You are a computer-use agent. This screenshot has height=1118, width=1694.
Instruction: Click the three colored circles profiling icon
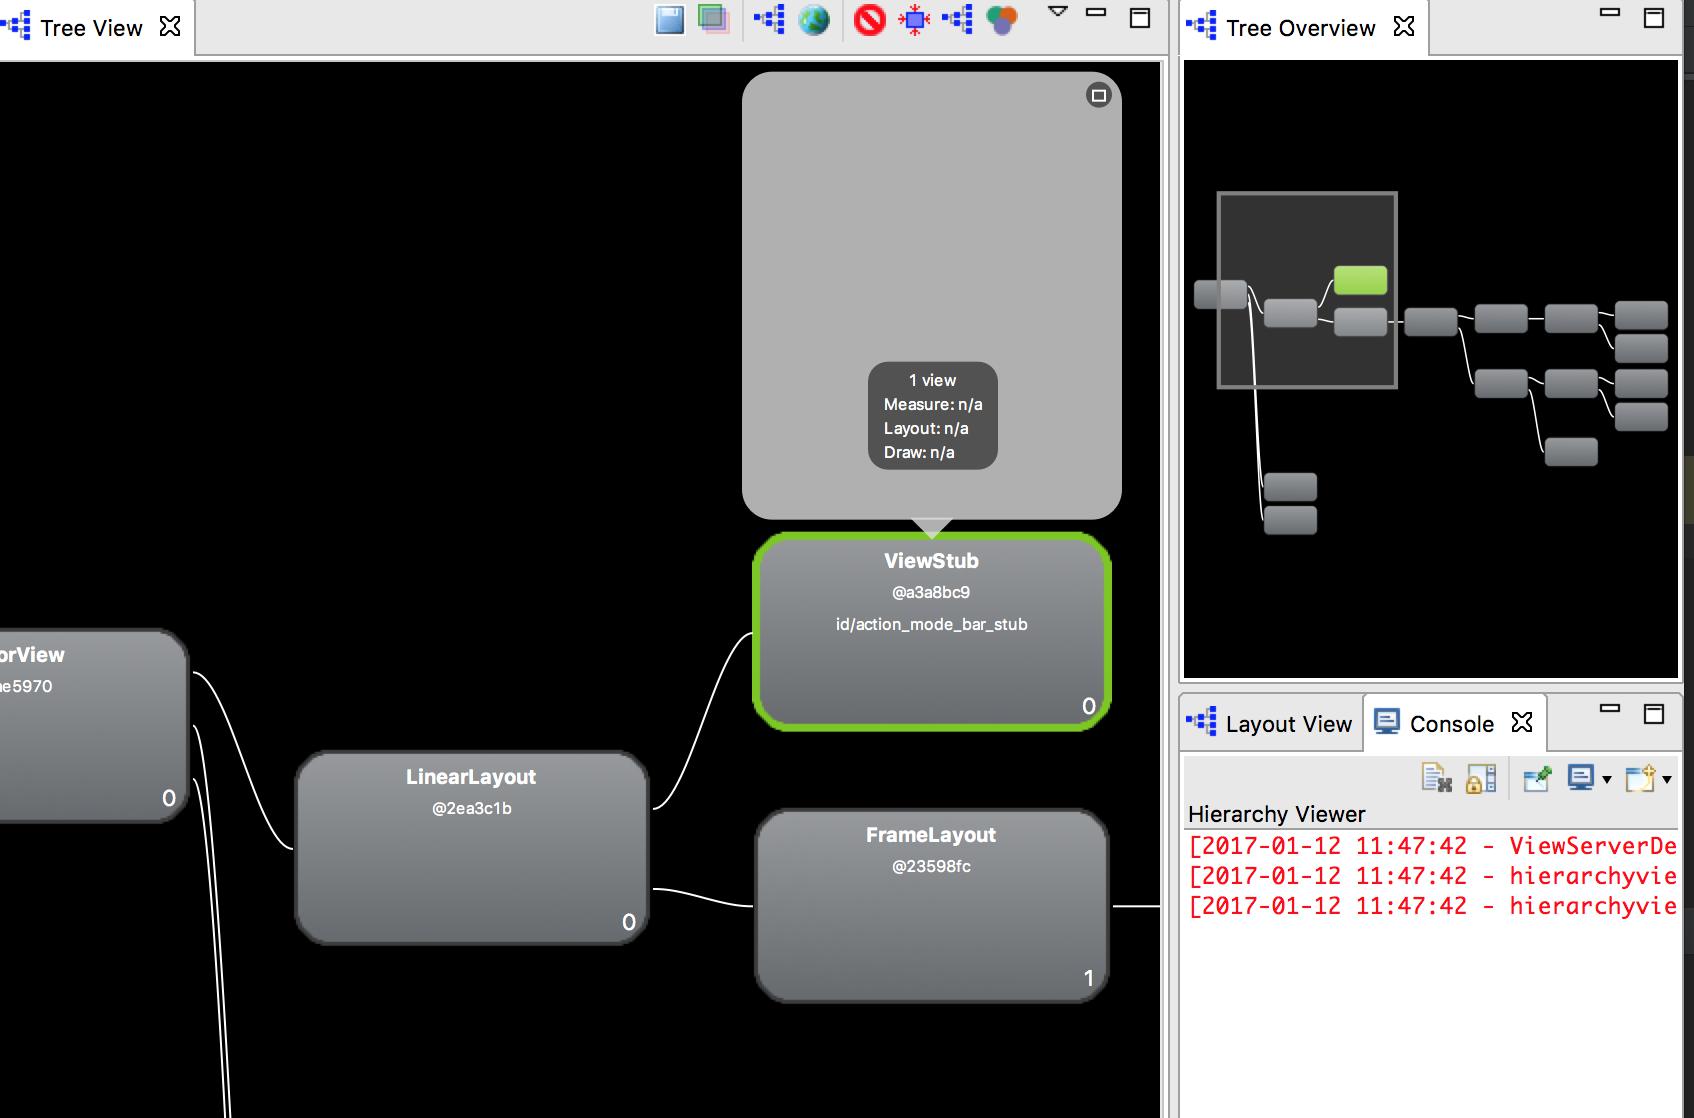click(1001, 19)
